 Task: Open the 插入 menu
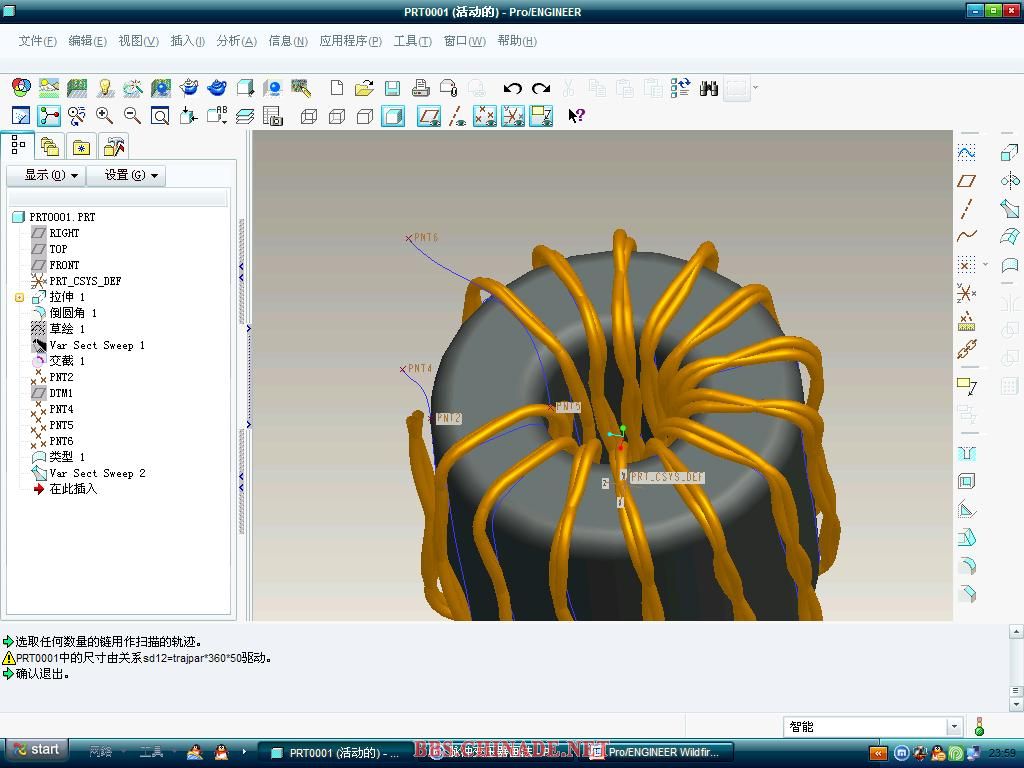coord(187,41)
